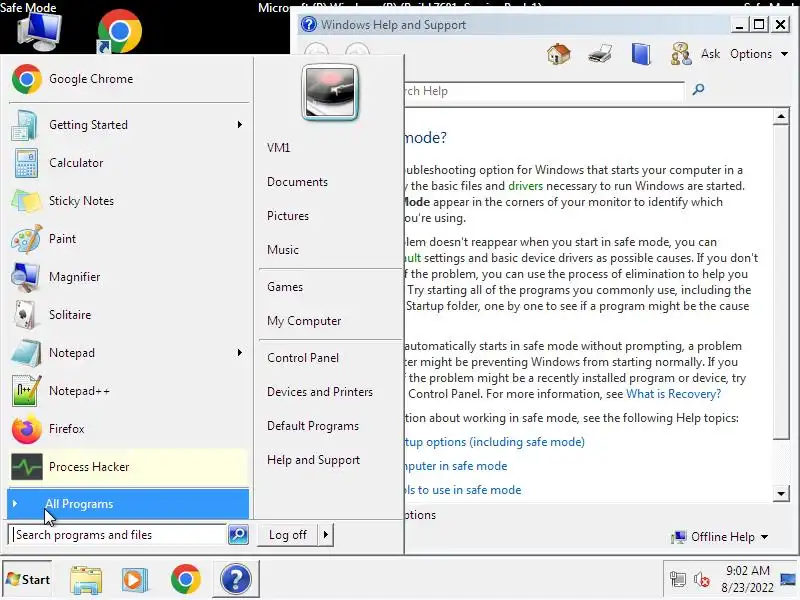Click the Help window scroll down arrow
Image resolution: width=800 pixels, height=600 pixels.
(x=781, y=493)
